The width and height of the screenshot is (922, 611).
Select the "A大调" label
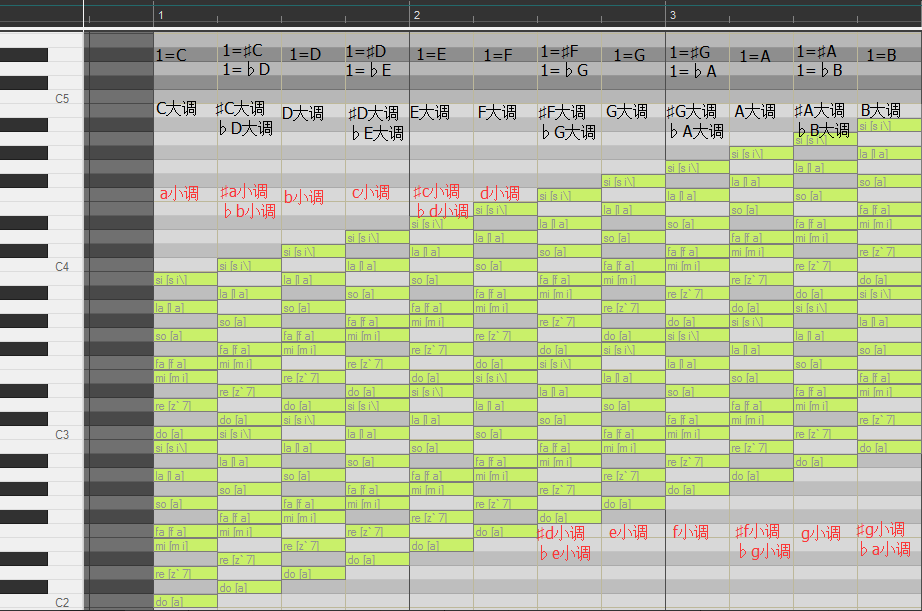755,111
